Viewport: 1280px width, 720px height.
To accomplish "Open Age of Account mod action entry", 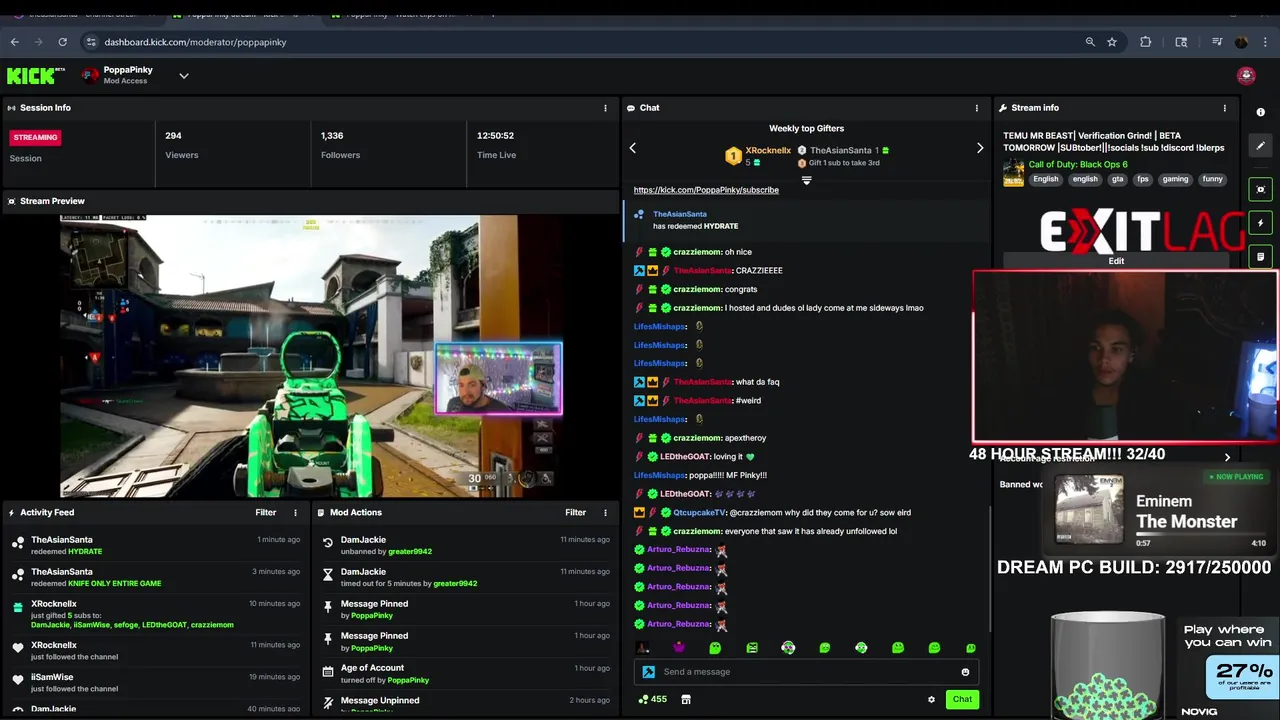I will [467, 674].
